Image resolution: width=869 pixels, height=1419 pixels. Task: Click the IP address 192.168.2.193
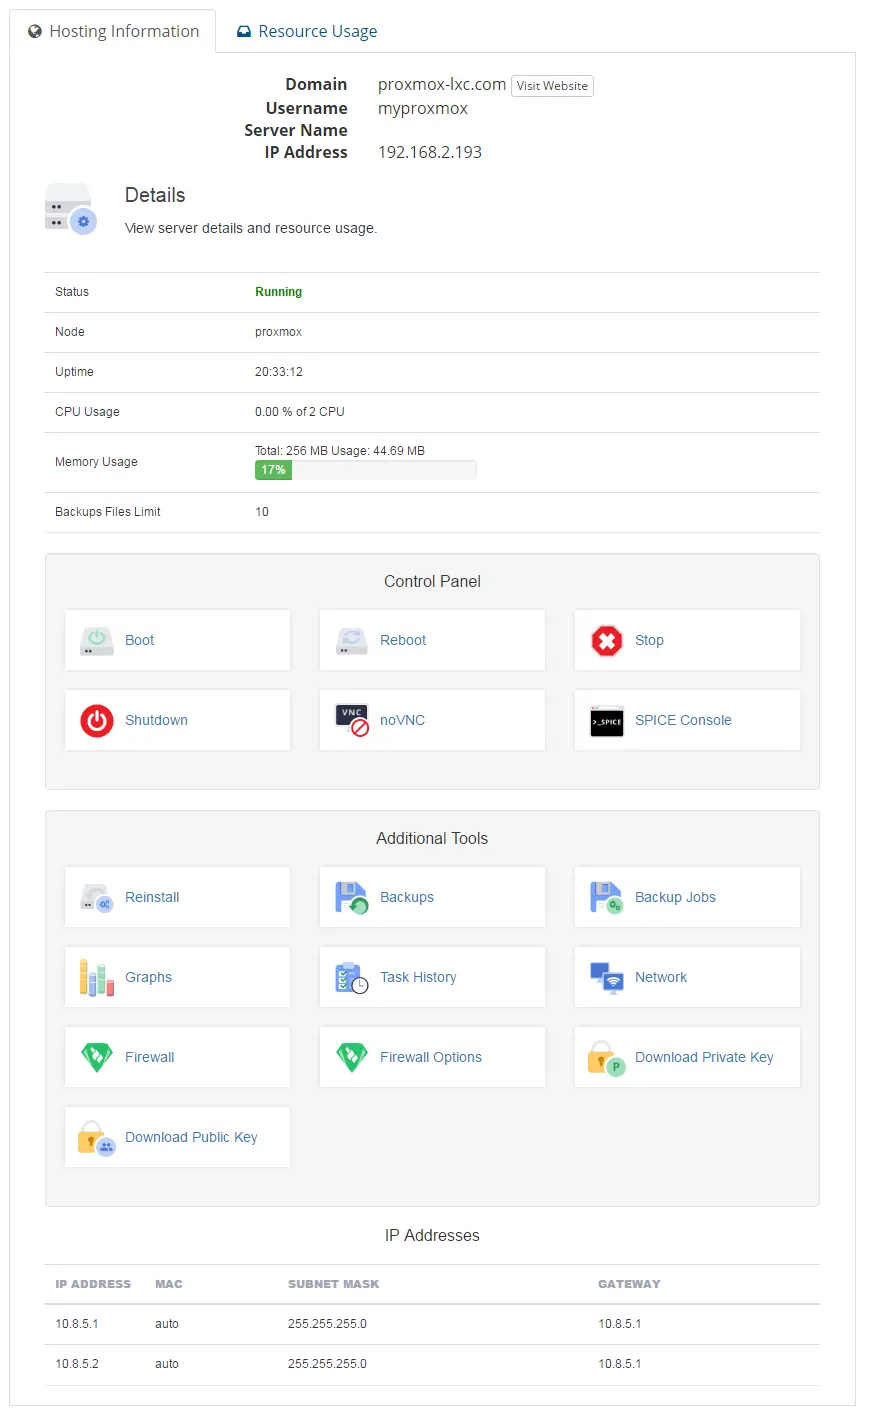click(x=430, y=152)
